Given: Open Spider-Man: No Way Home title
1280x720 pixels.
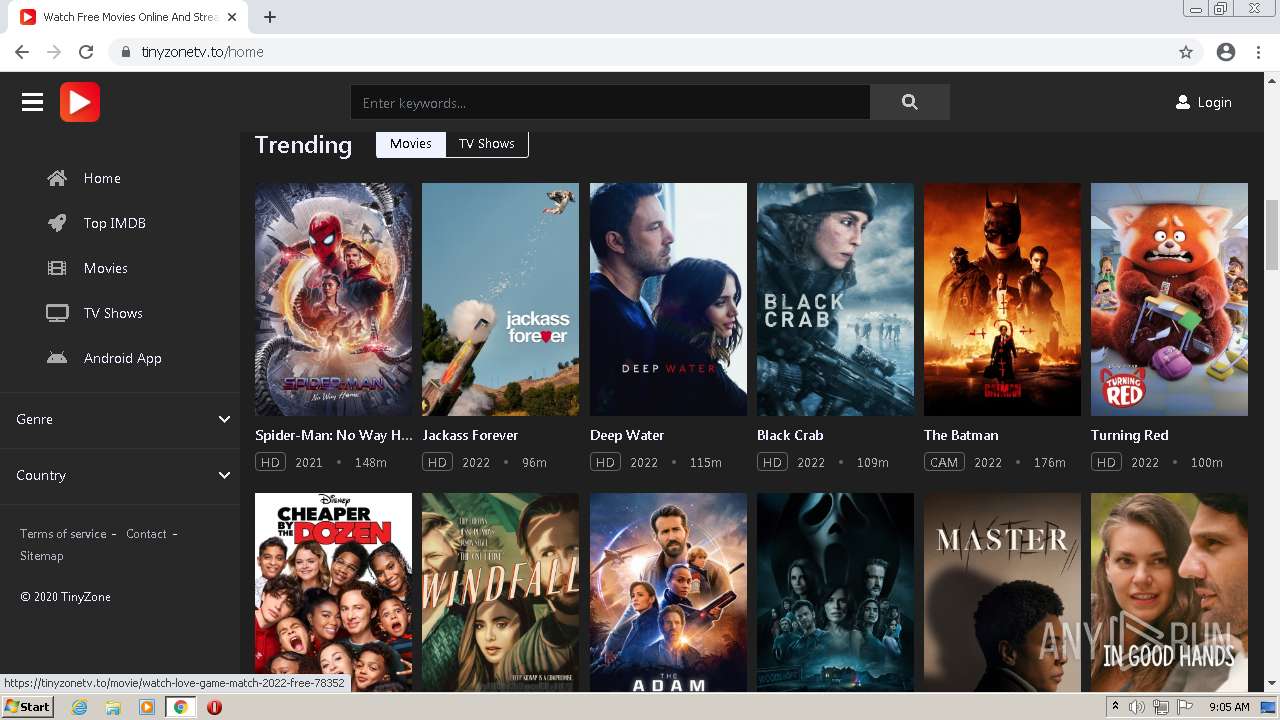Looking at the screenshot, I should (x=333, y=435).
